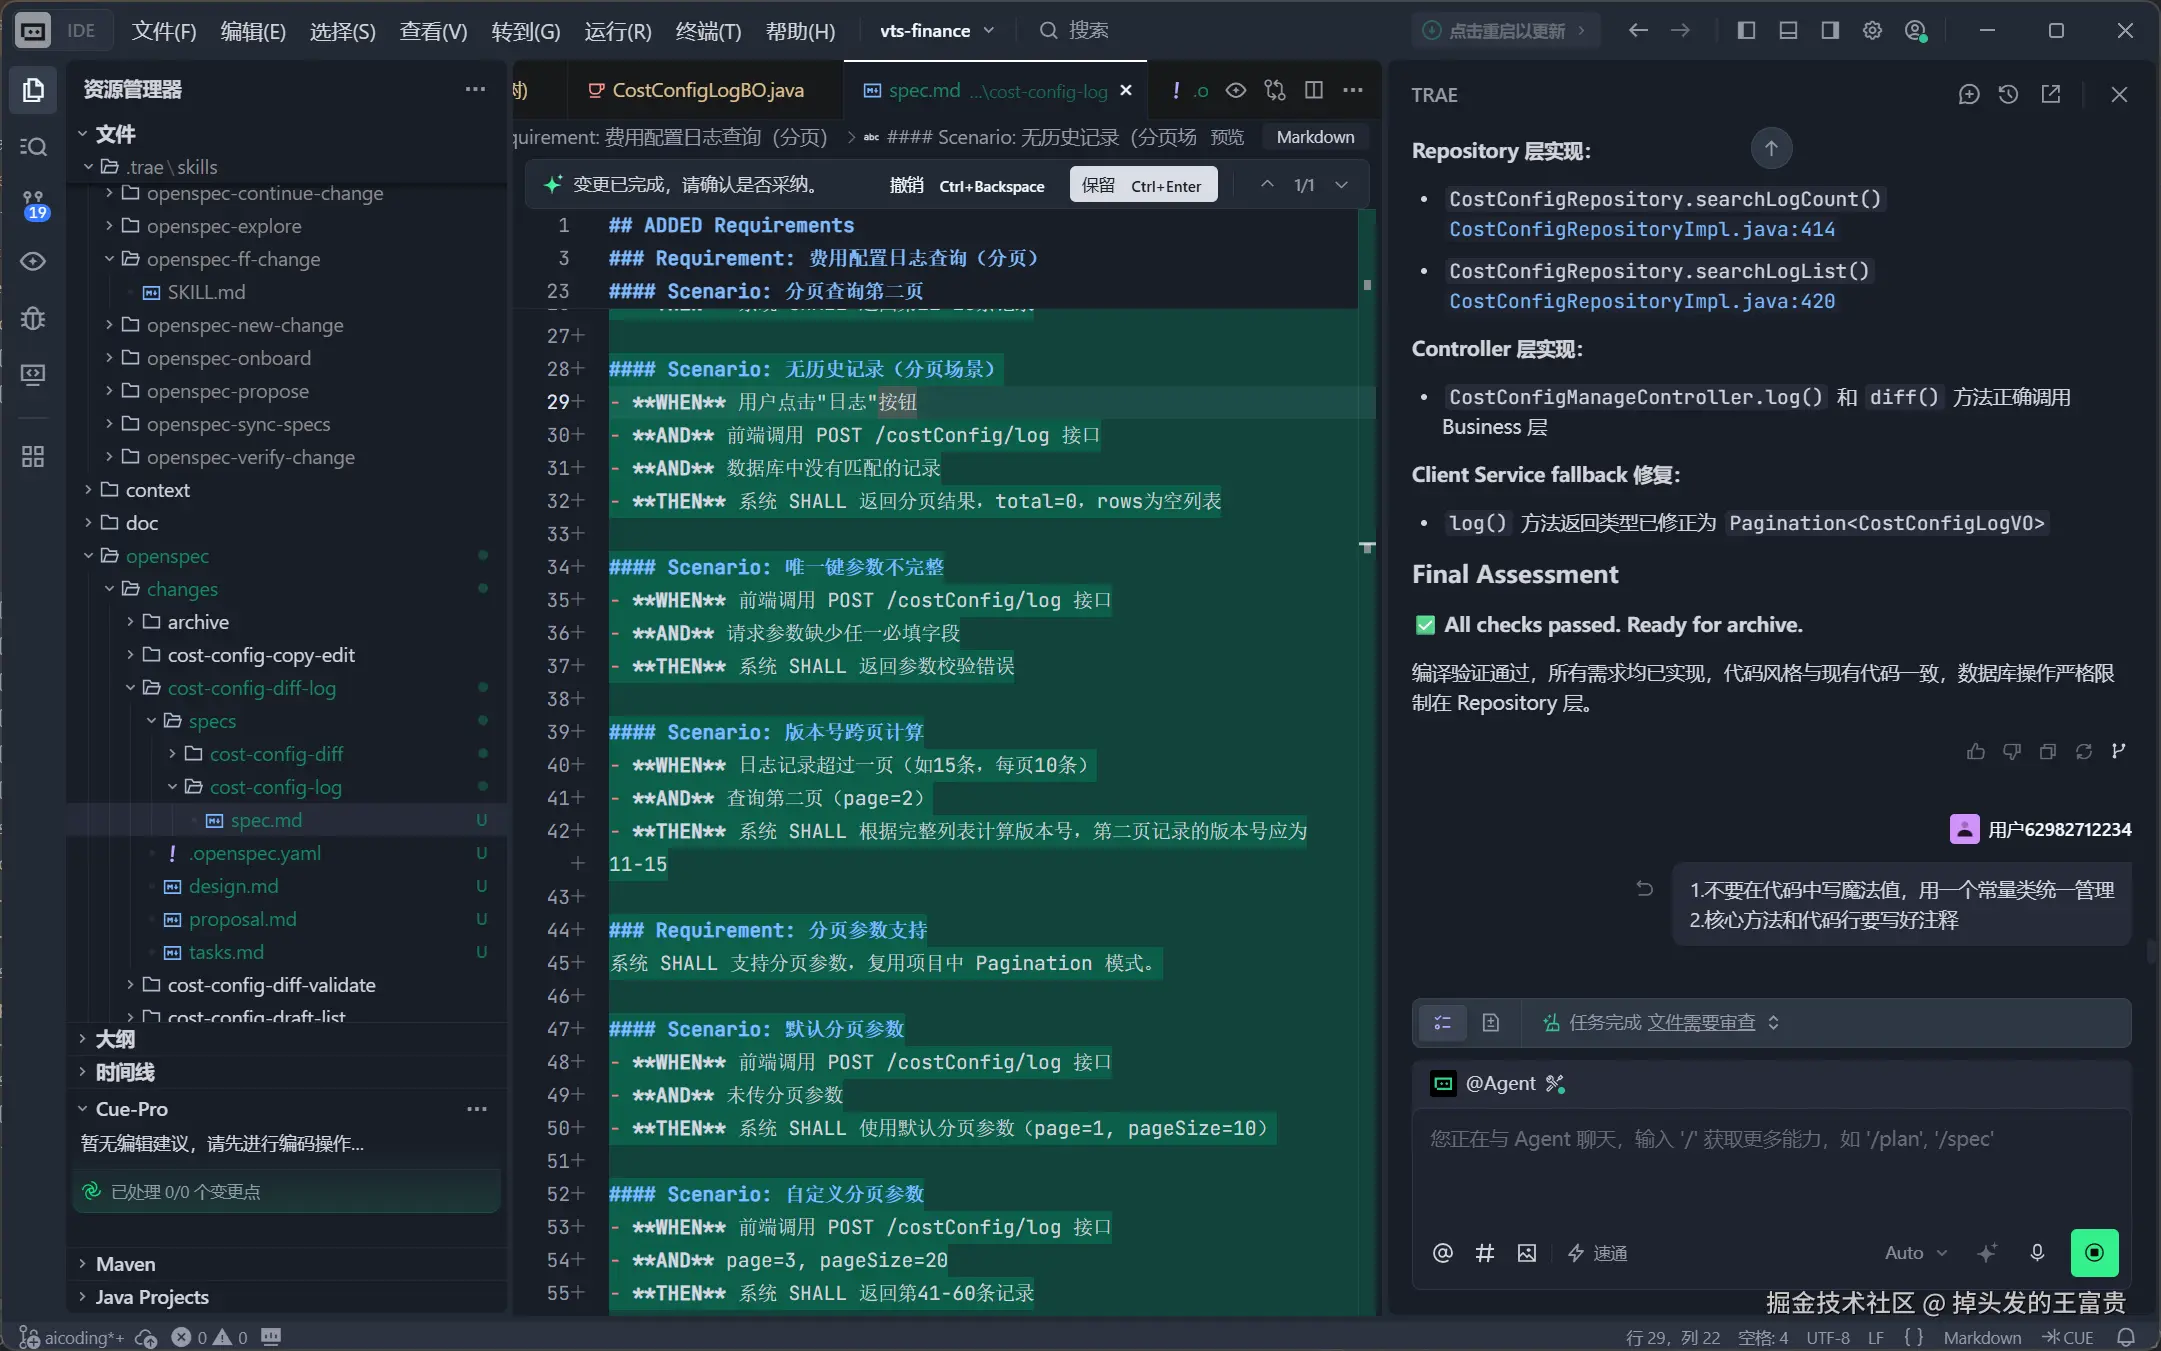
Task: Click the 保留 keep changes button
Action: [1143, 185]
